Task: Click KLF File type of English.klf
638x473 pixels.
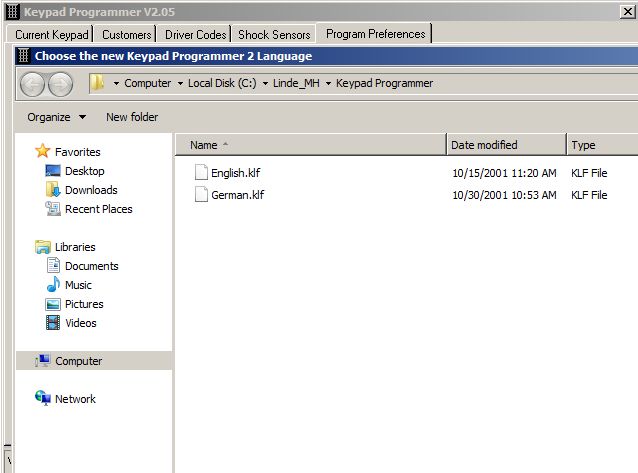Action: click(589, 173)
